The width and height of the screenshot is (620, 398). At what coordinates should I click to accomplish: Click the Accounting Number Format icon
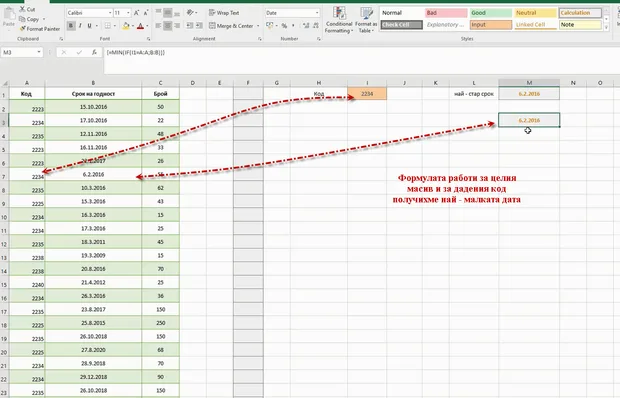click(x=270, y=26)
